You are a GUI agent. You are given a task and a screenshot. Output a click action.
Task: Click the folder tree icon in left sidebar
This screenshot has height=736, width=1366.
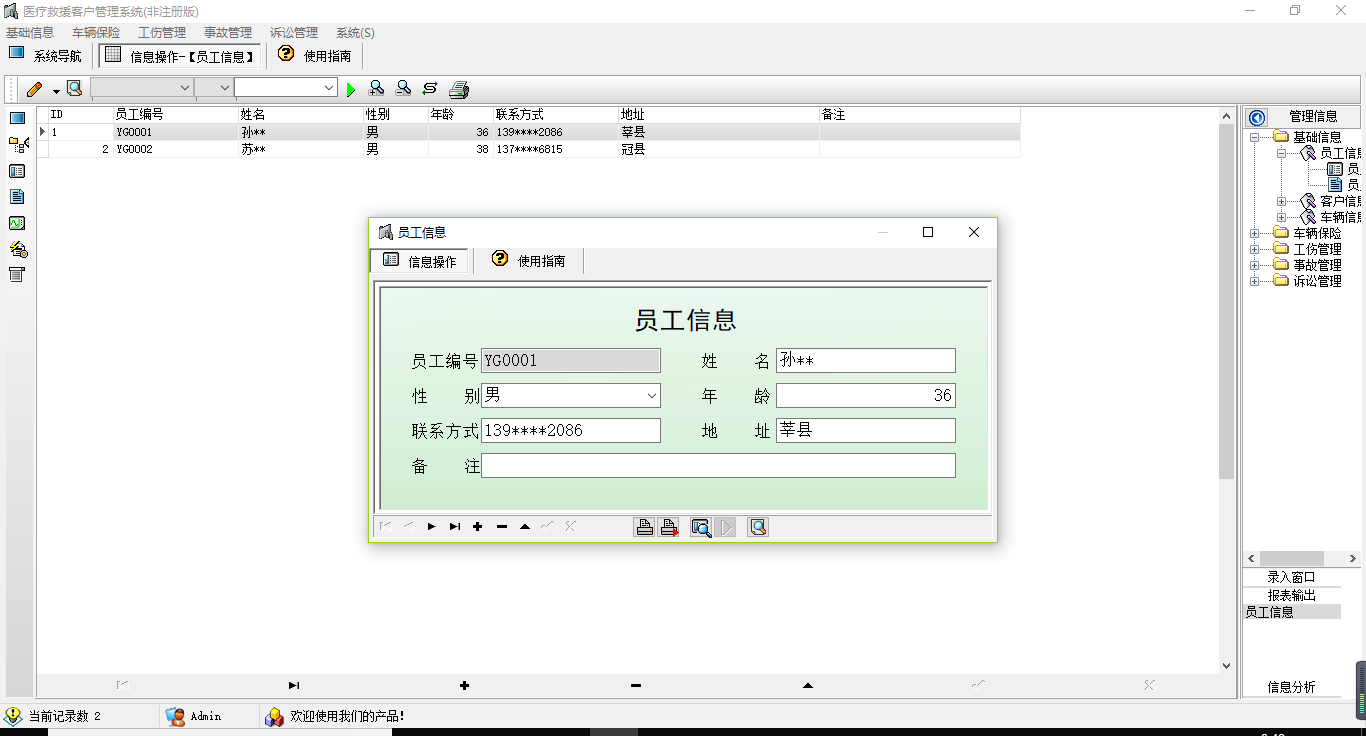click(17, 145)
